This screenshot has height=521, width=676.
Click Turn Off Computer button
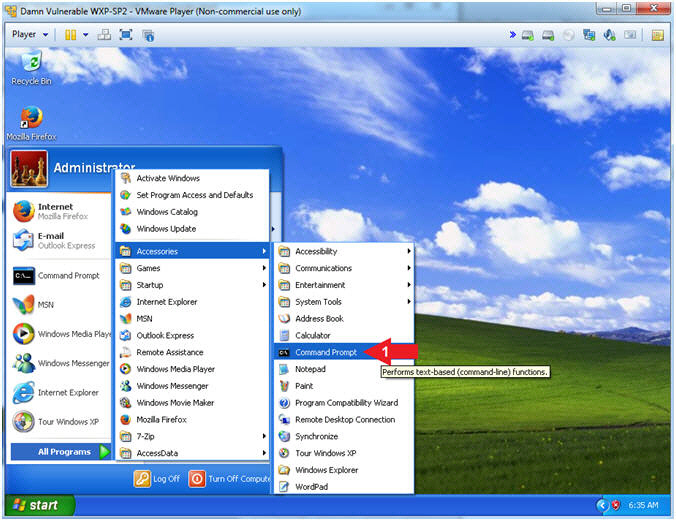230,479
